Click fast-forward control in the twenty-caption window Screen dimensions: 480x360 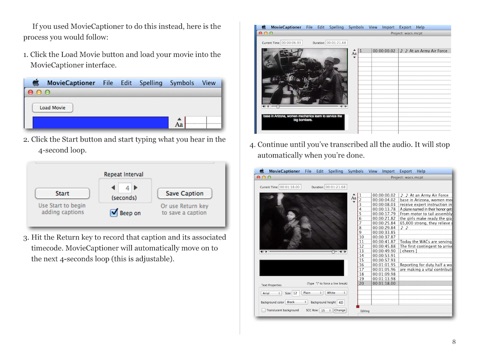tap(345, 252)
